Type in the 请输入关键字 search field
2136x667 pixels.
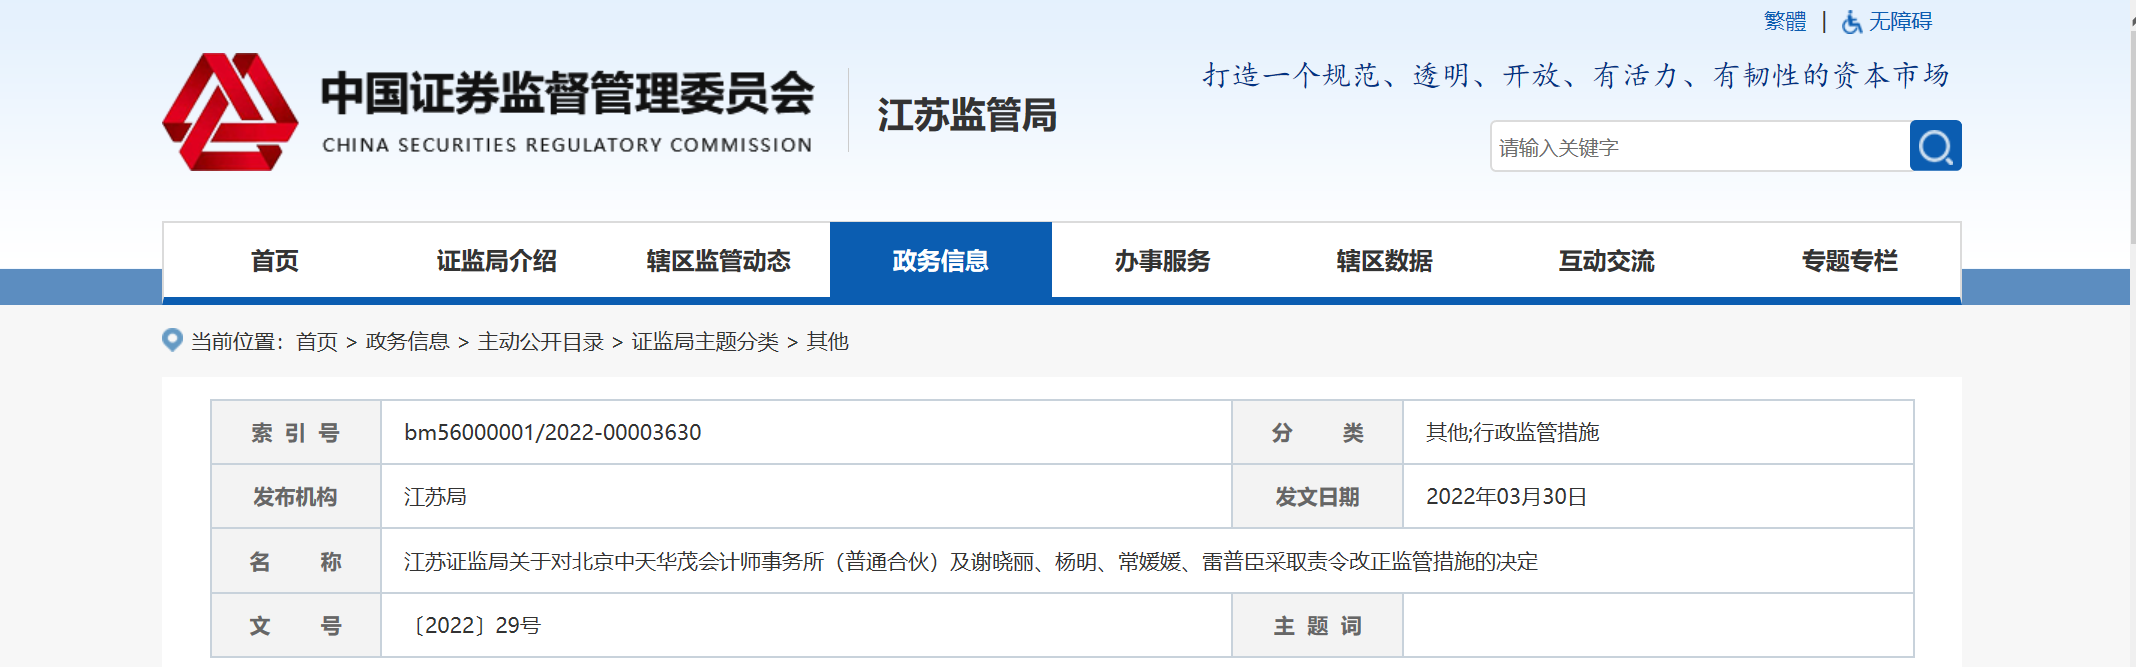[1698, 147]
